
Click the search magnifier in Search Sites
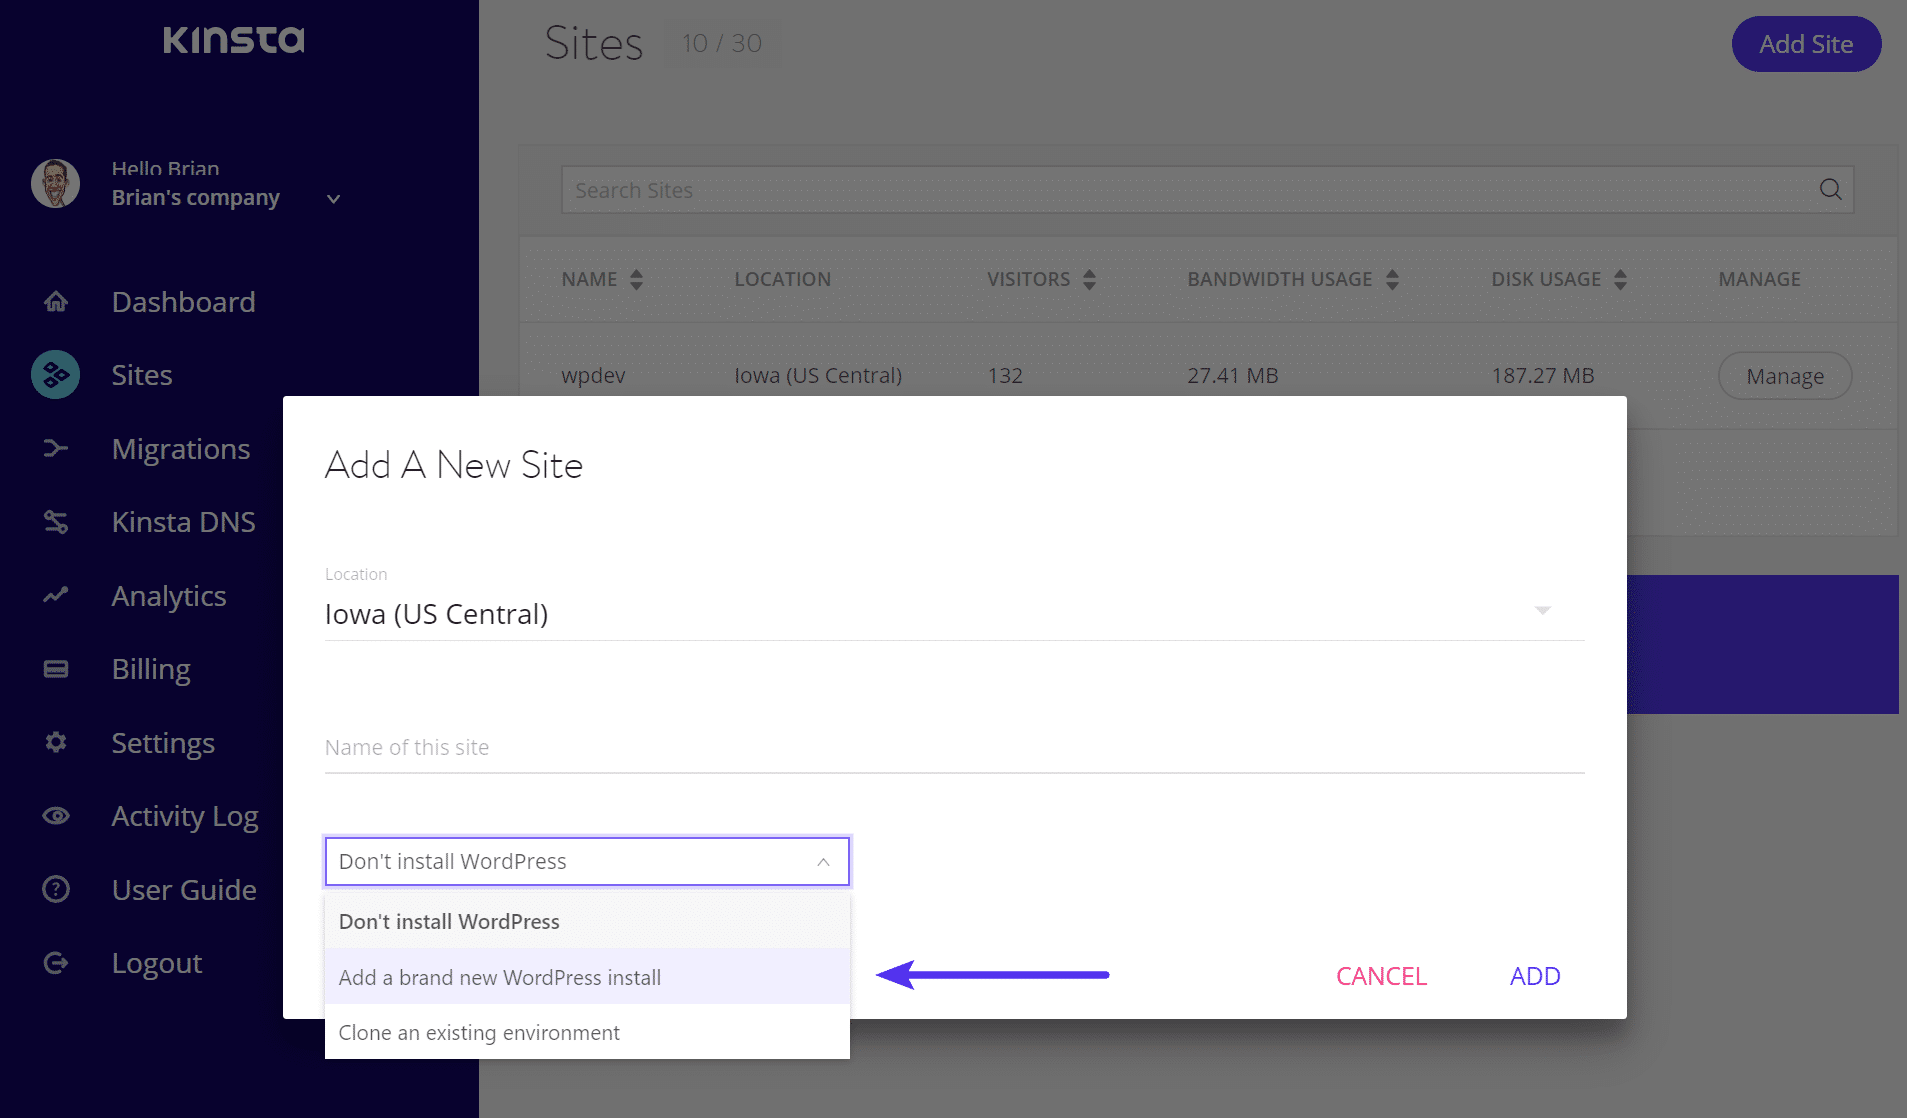point(1830,189)
